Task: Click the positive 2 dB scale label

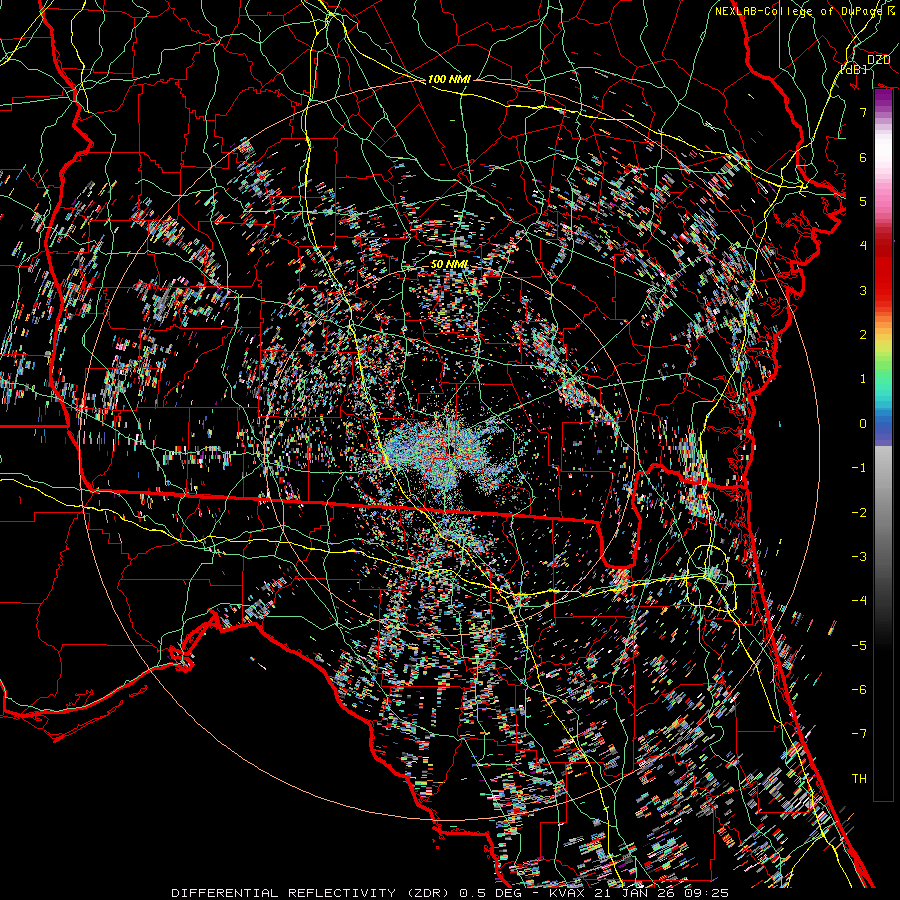Action: click(x=863, y=335)
